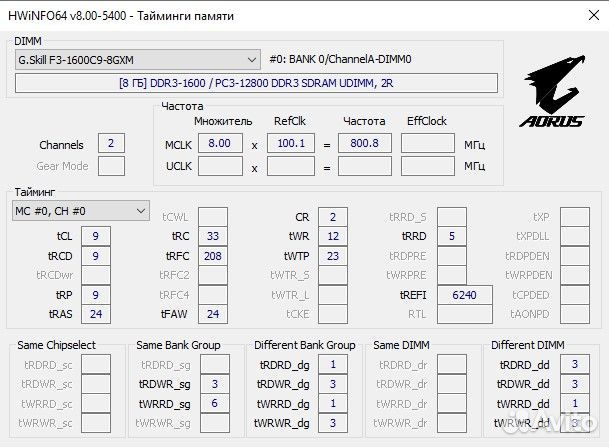The height and width of the screenshot is (447, 609).
Task: Click the 'Different DIMM' heading
Action: [527, 345]
